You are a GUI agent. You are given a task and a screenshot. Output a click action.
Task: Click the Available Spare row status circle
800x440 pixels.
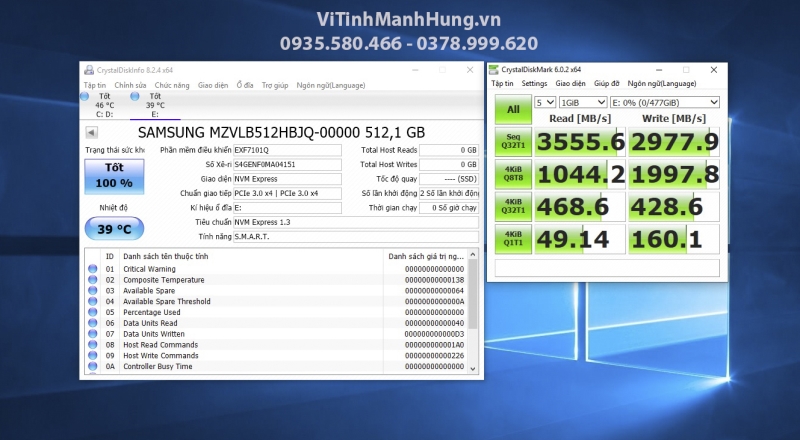(x=92, y=290)
